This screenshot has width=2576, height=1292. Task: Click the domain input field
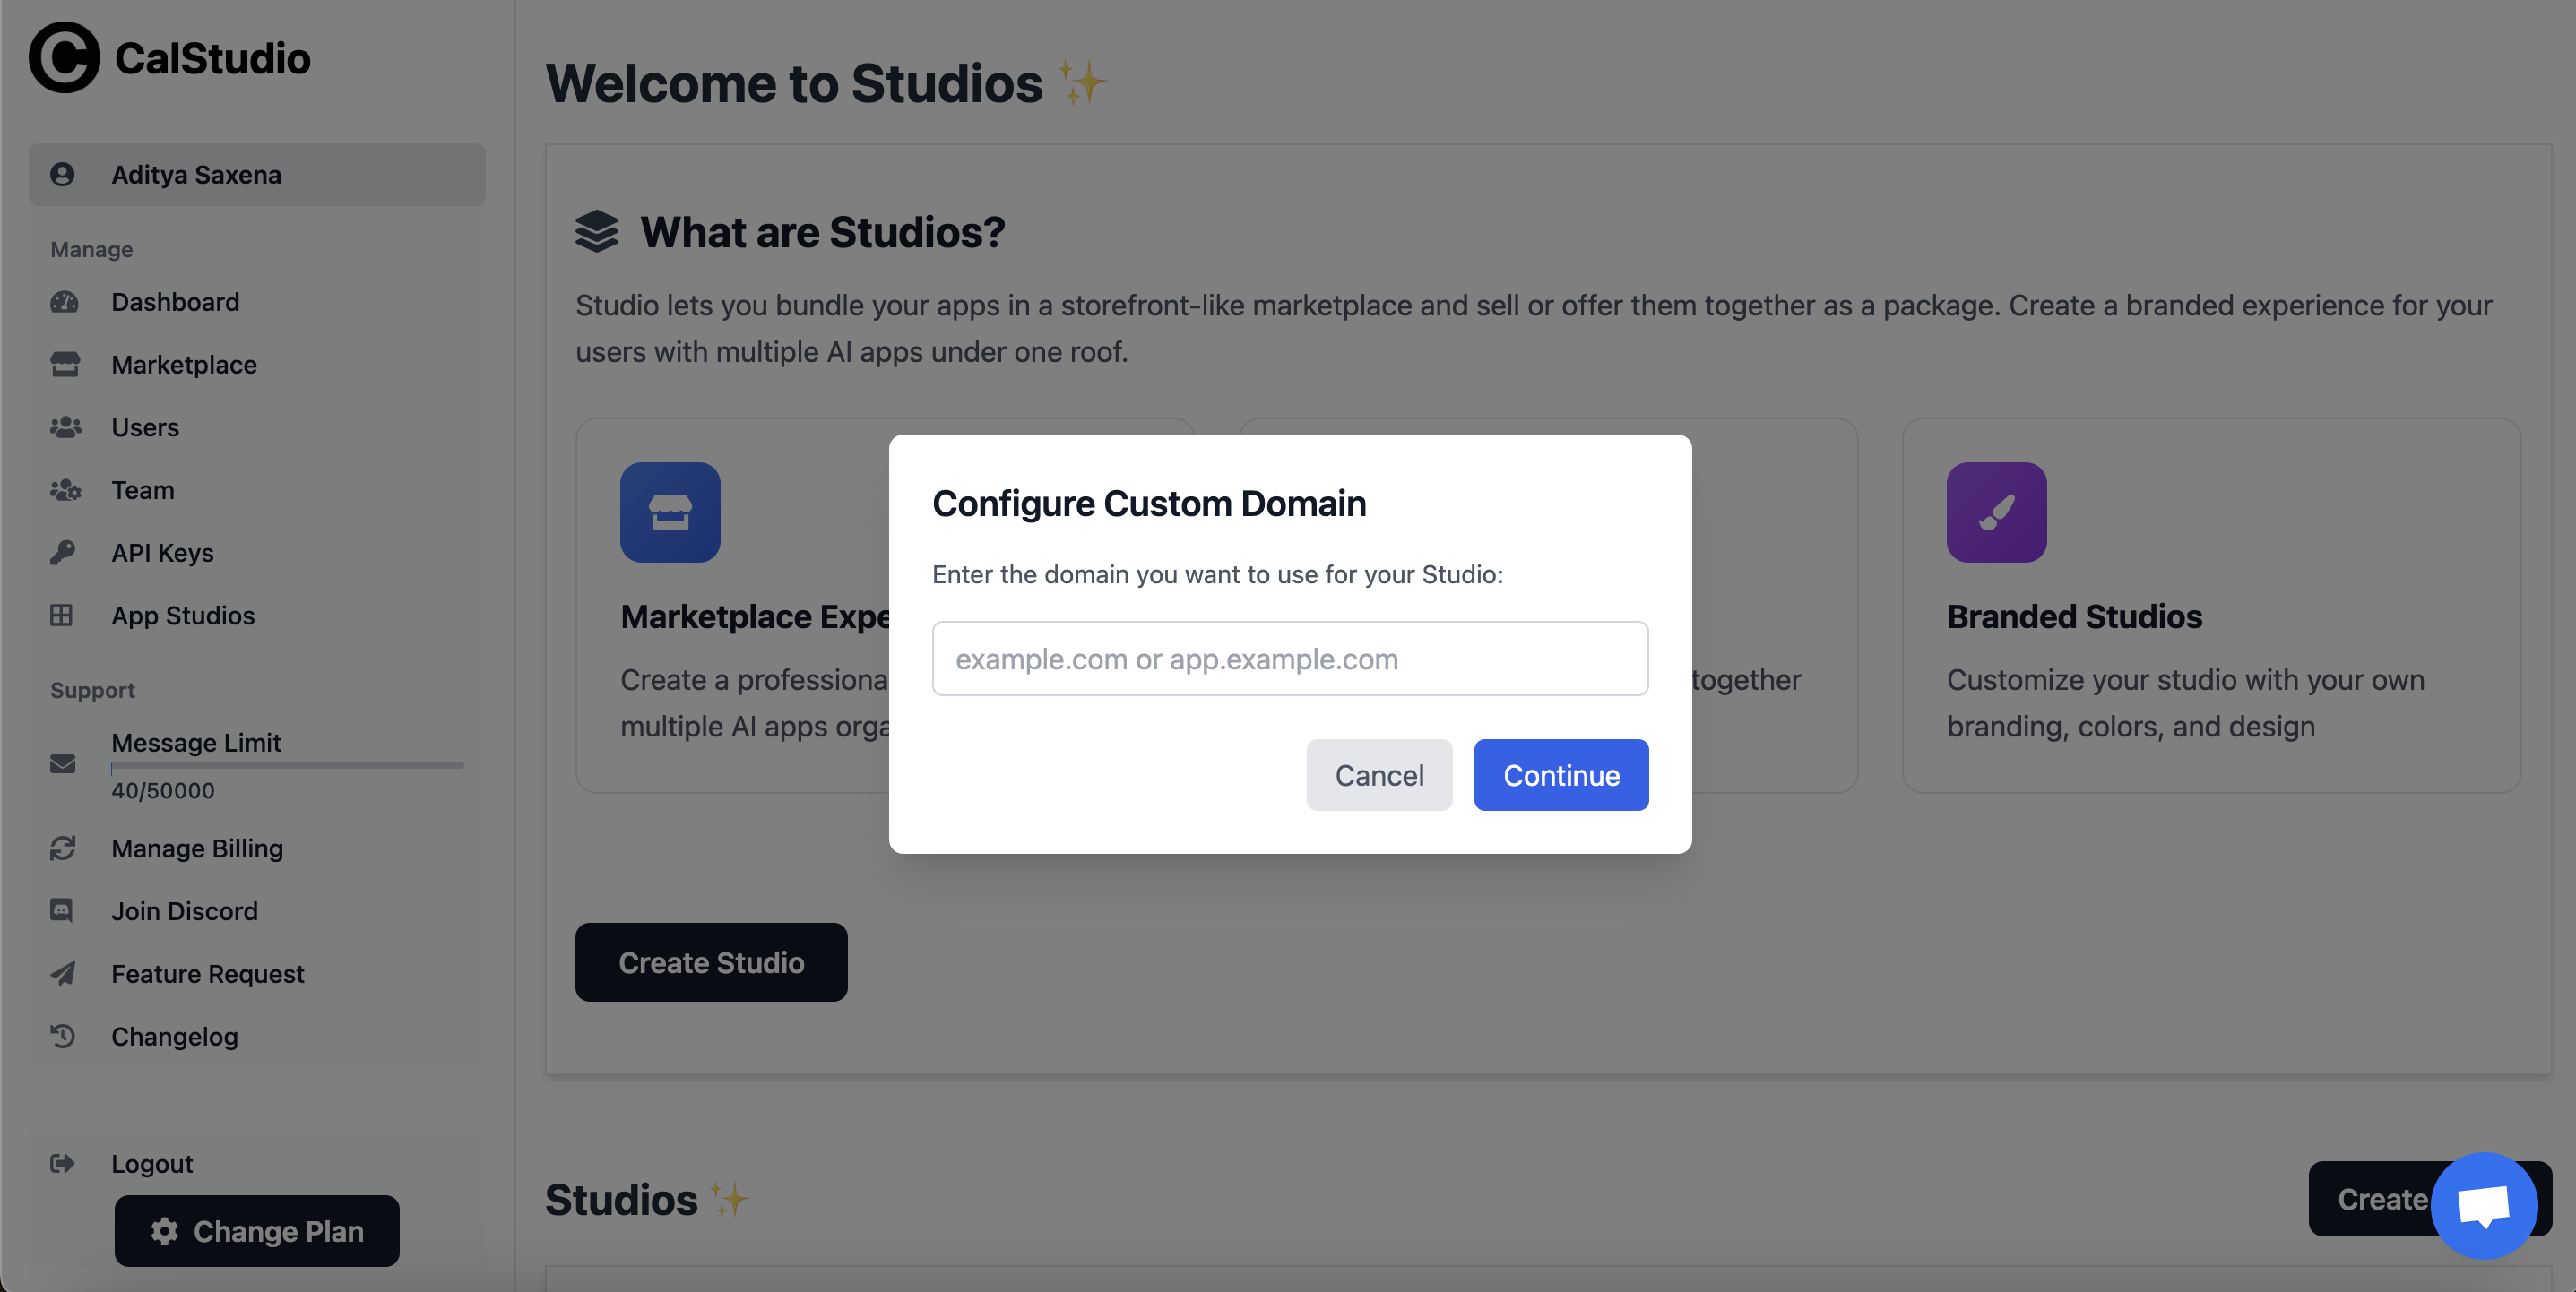coord(1289,658)
